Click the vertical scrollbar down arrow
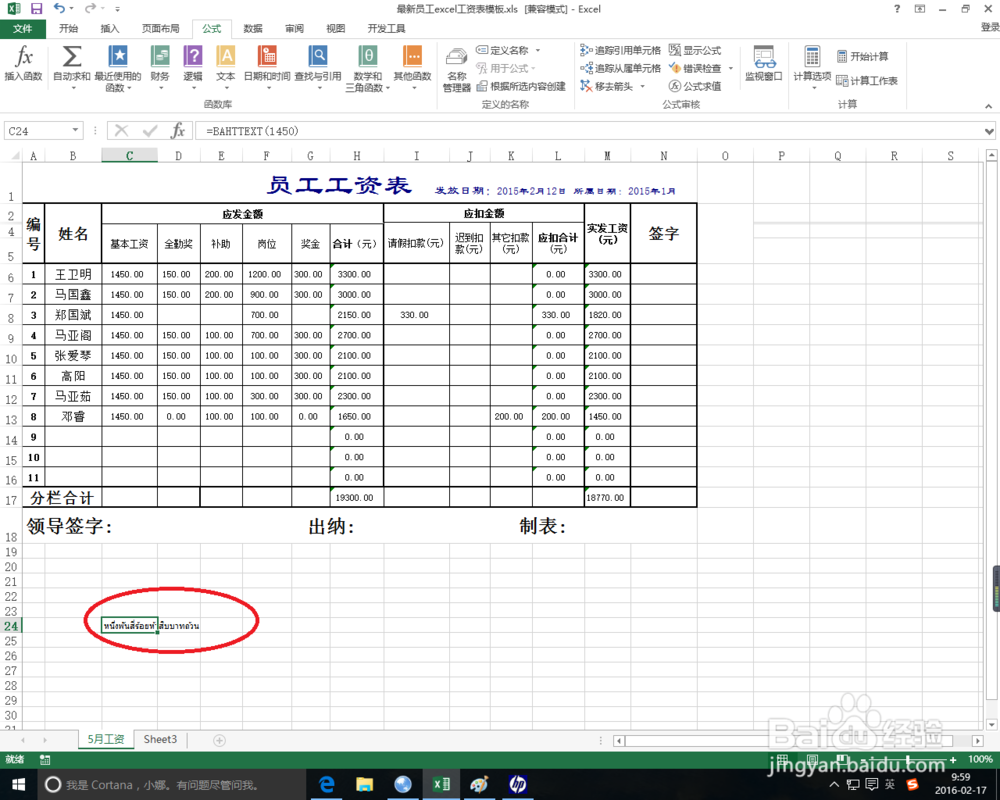Screen dimensions: 1000x800 click(991, 724)
